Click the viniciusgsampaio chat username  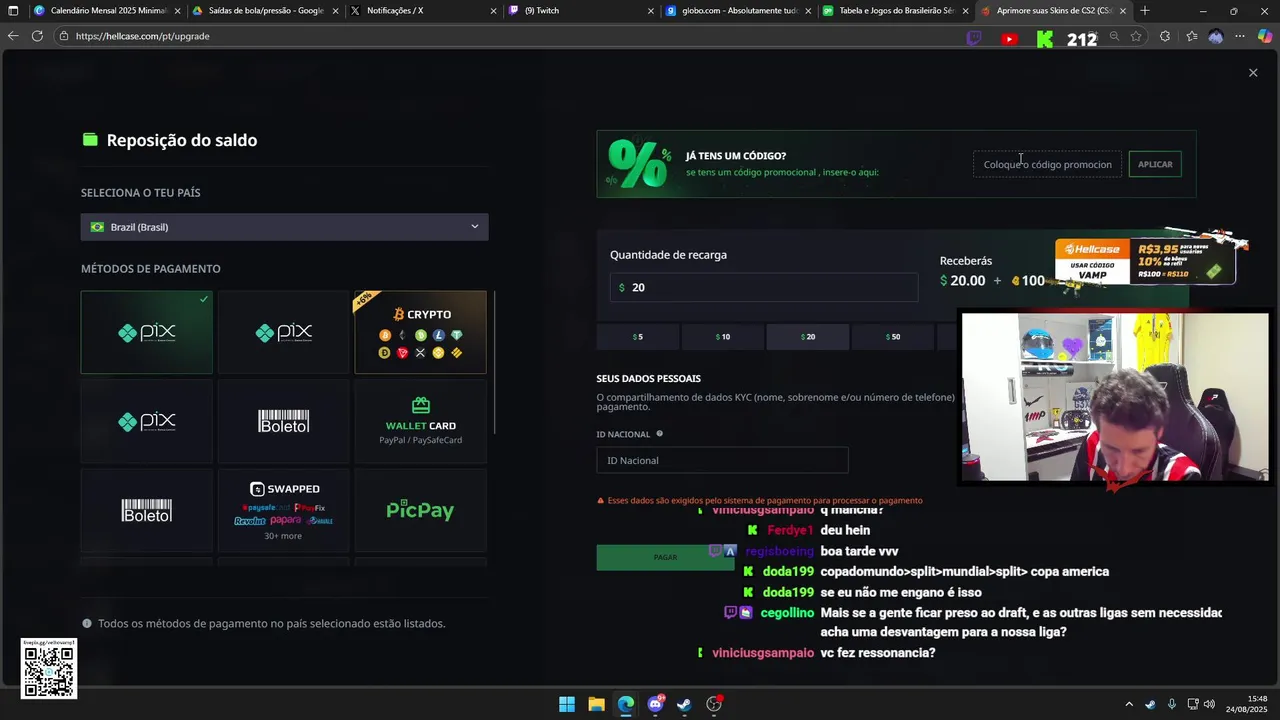[763, 653]
